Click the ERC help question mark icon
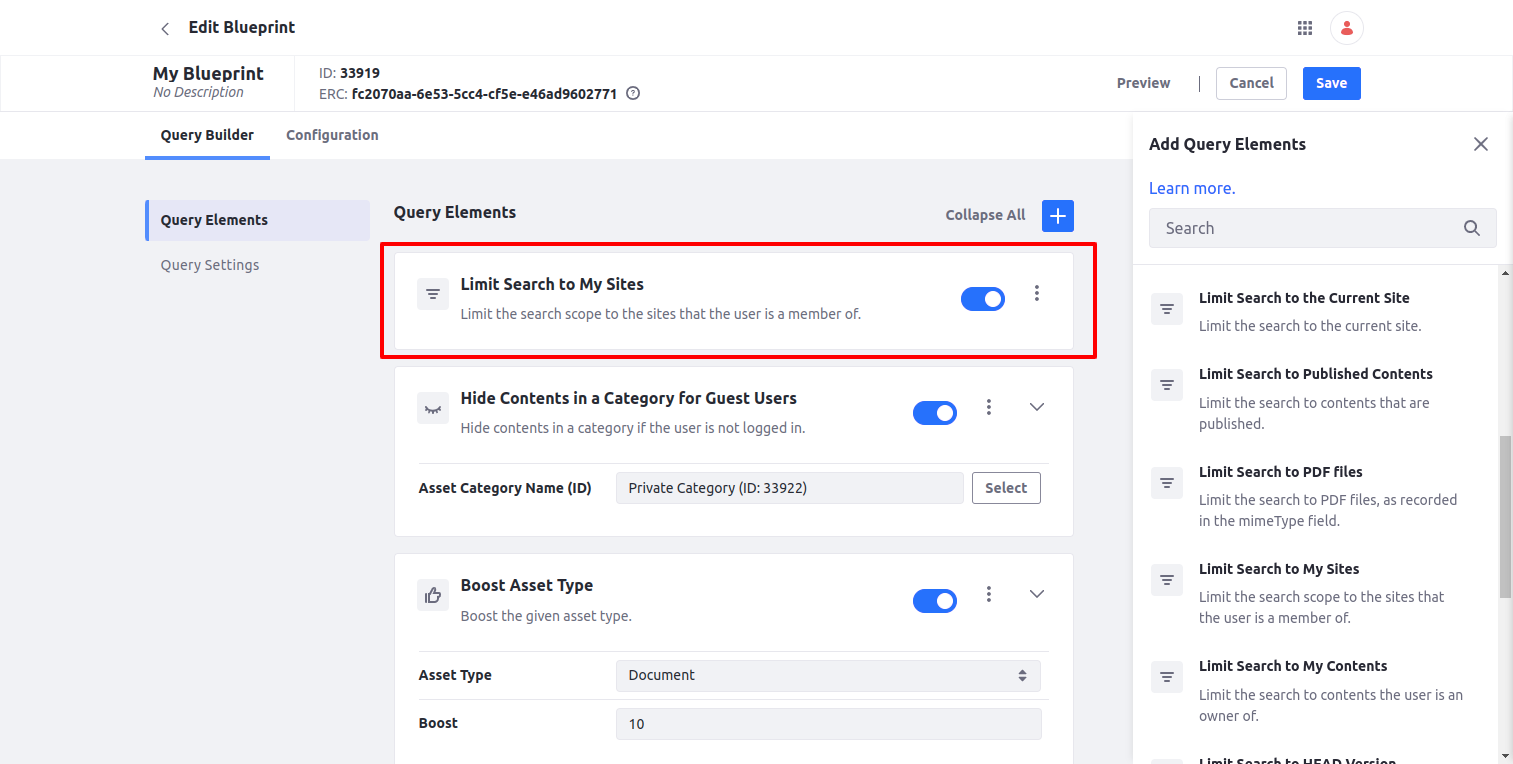The image size is (1513, 764). coord(632,94)
